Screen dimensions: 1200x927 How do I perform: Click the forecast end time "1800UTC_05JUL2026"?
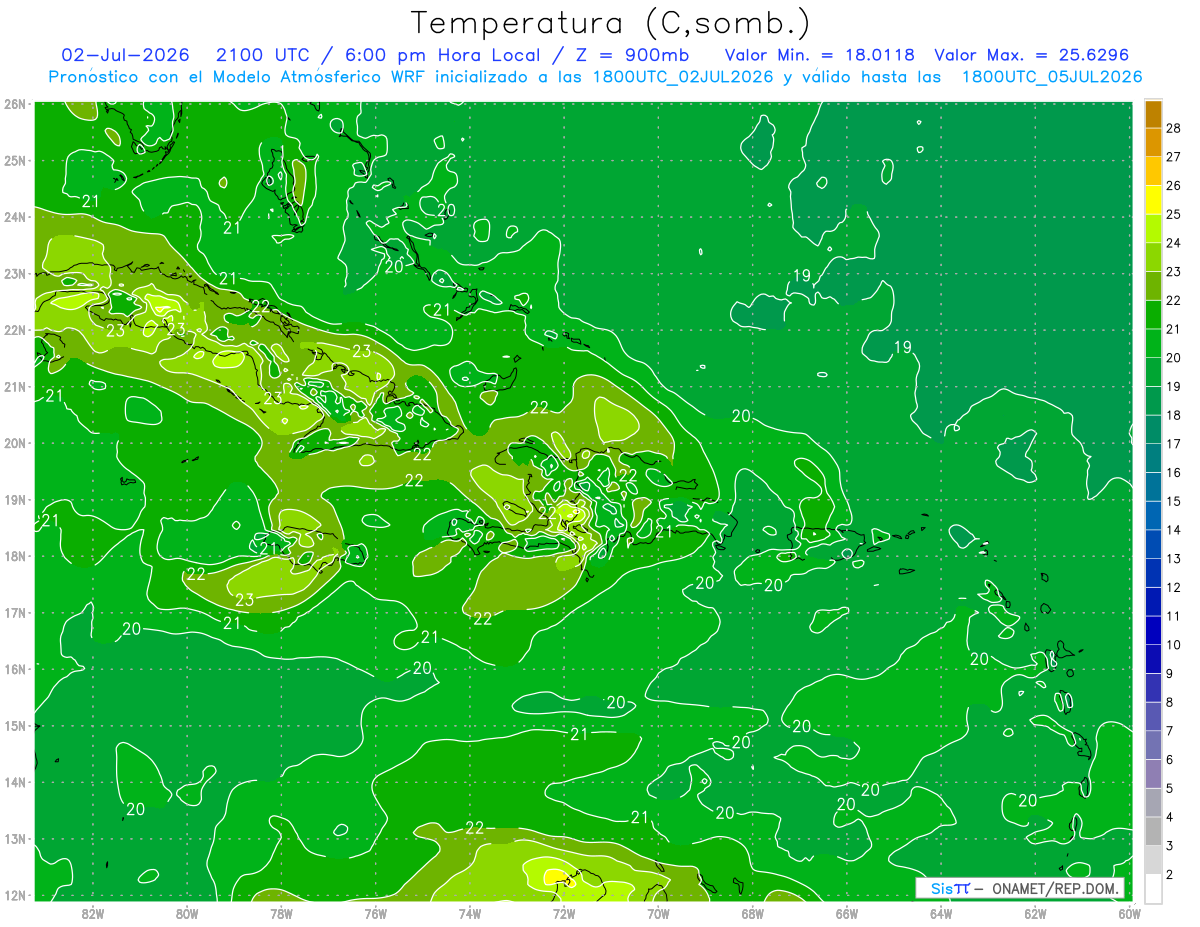[x=1051, y=76]
